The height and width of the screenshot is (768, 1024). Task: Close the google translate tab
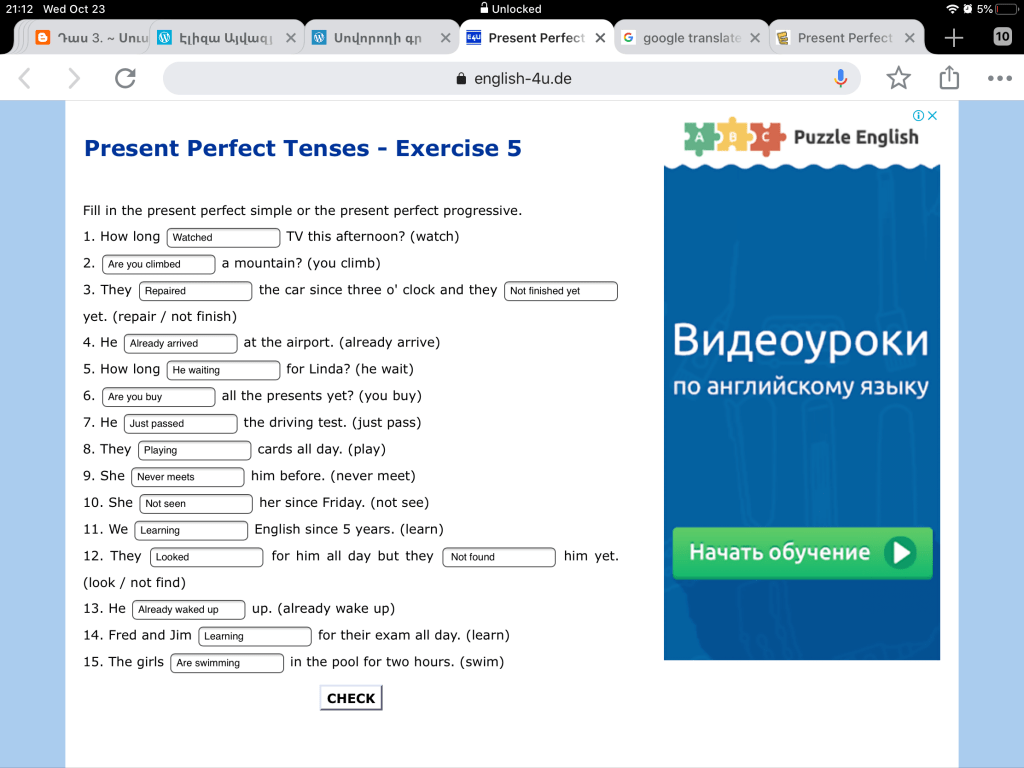click(x=754, y=38)
